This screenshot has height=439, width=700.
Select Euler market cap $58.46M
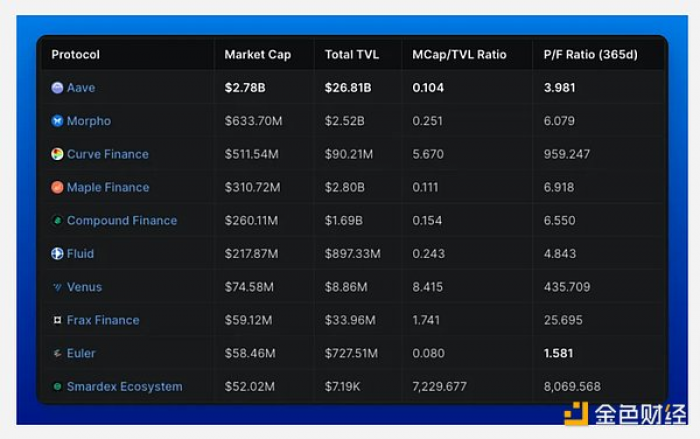point(250,353)
